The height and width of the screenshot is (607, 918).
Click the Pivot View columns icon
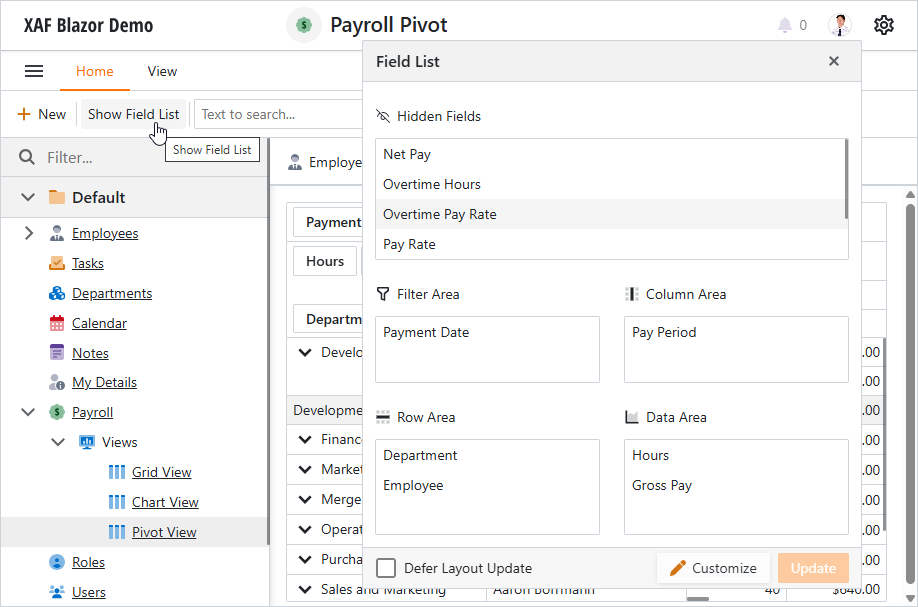tap(117, 532)
